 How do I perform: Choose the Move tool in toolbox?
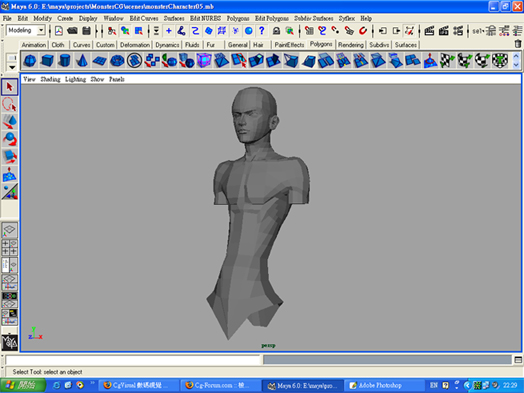point(9,122)
